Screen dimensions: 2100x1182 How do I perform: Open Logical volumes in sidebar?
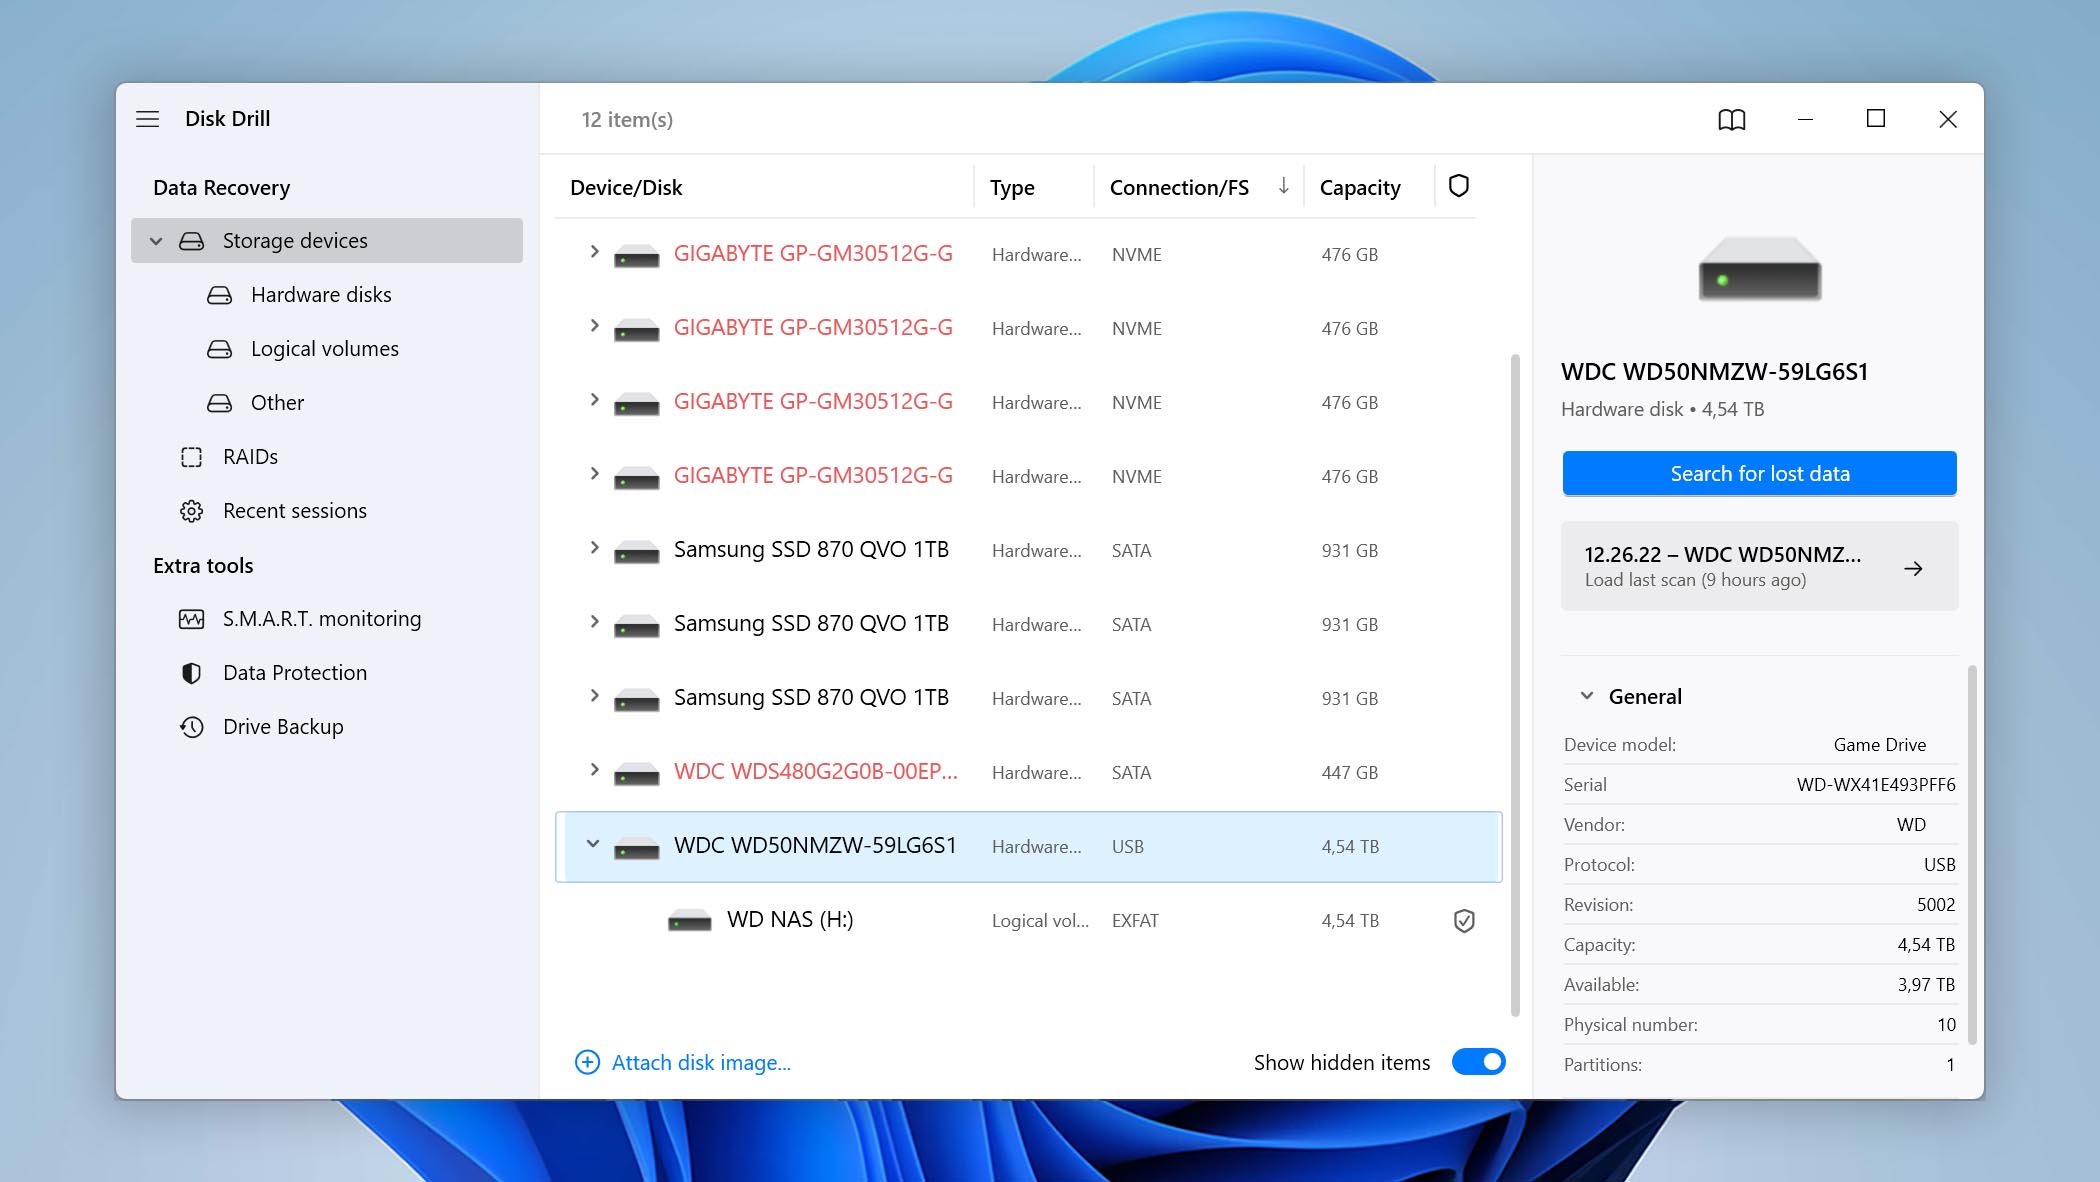coord(325,349)
